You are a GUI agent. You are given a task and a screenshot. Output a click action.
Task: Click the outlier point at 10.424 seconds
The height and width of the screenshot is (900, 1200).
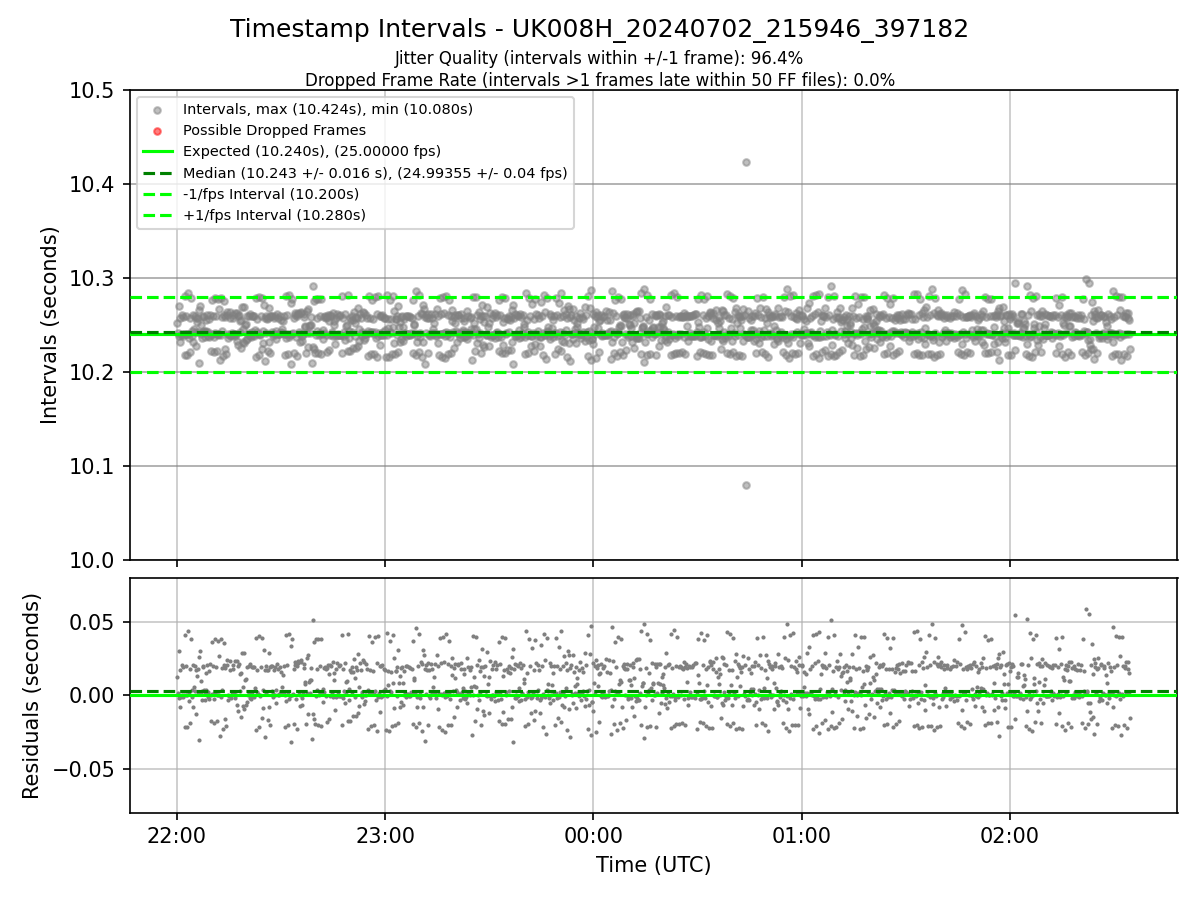click(x=746, y=162)
